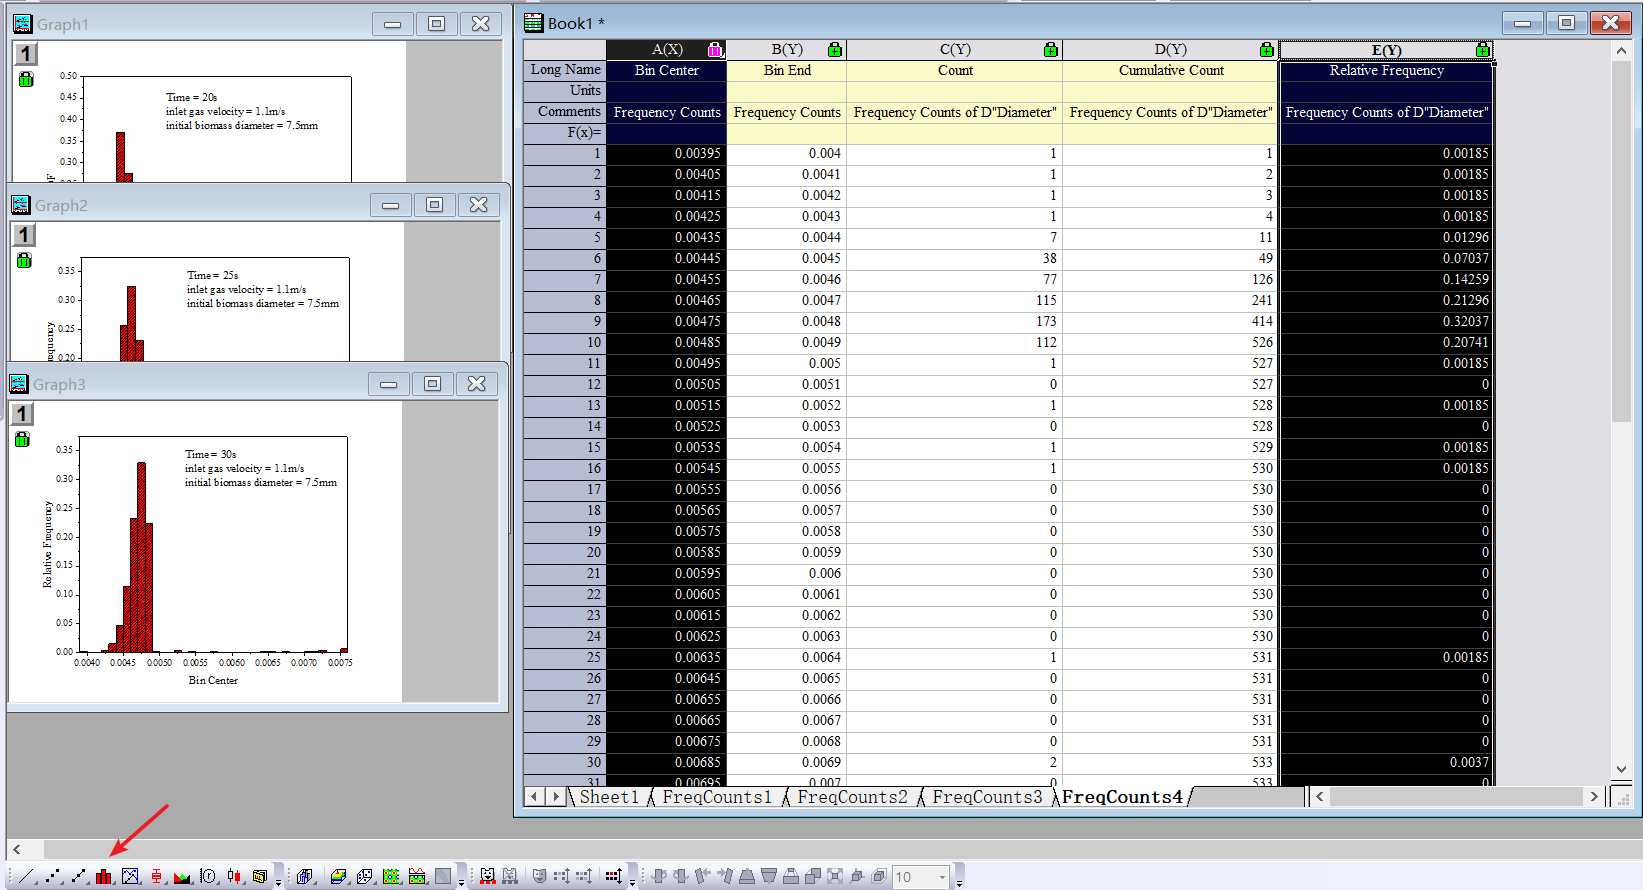Select the 3D scatter dice icon

click(x=365, y=876)
